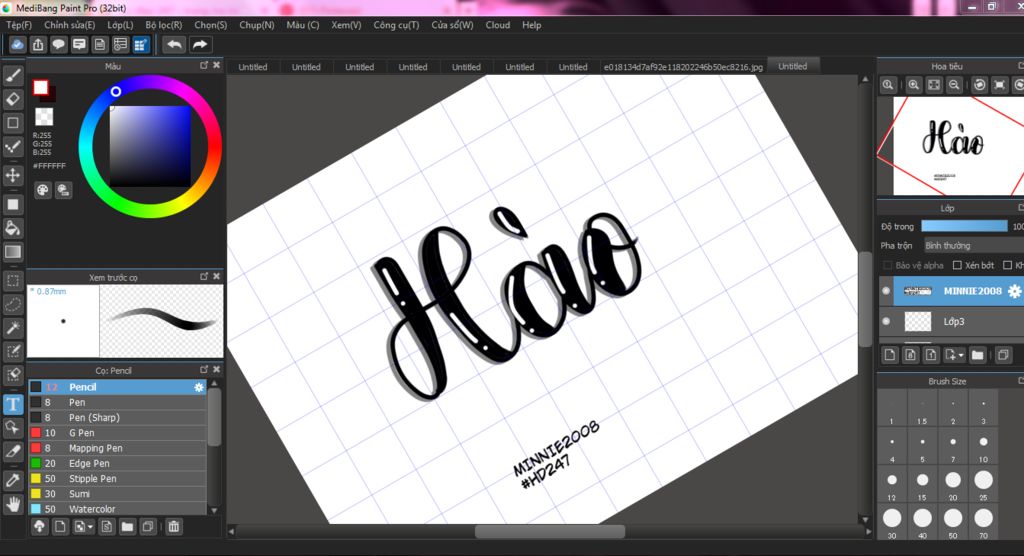Select the Divide tool
The width and height of the screenshot is (1024, 556).
pos(13,451)
